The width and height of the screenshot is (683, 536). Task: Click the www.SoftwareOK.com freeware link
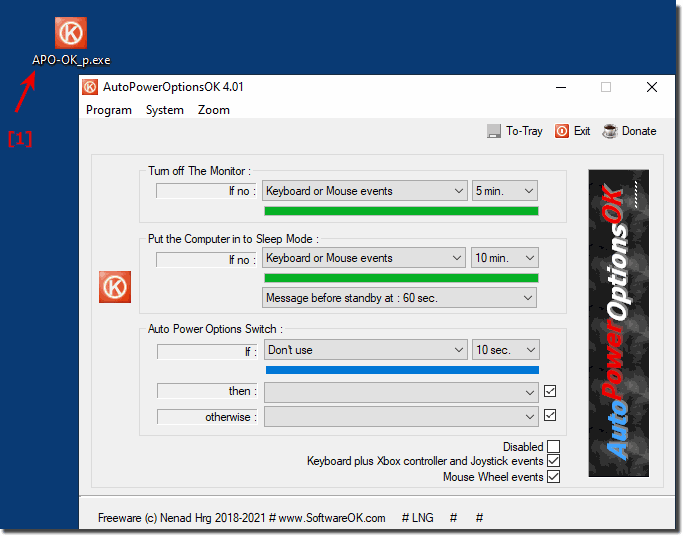[332, 518]
